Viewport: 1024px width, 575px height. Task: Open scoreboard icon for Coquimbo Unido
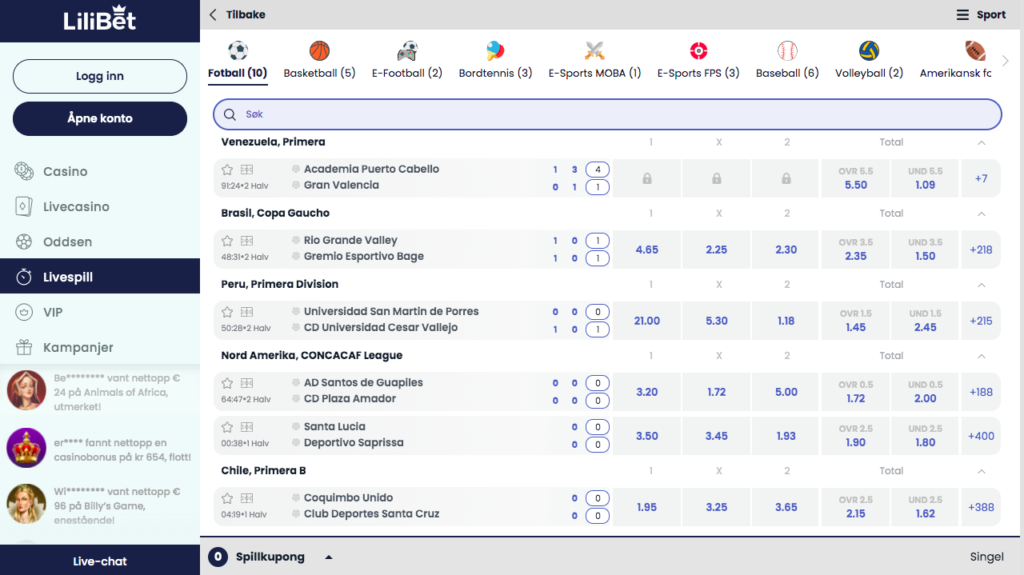247,499
